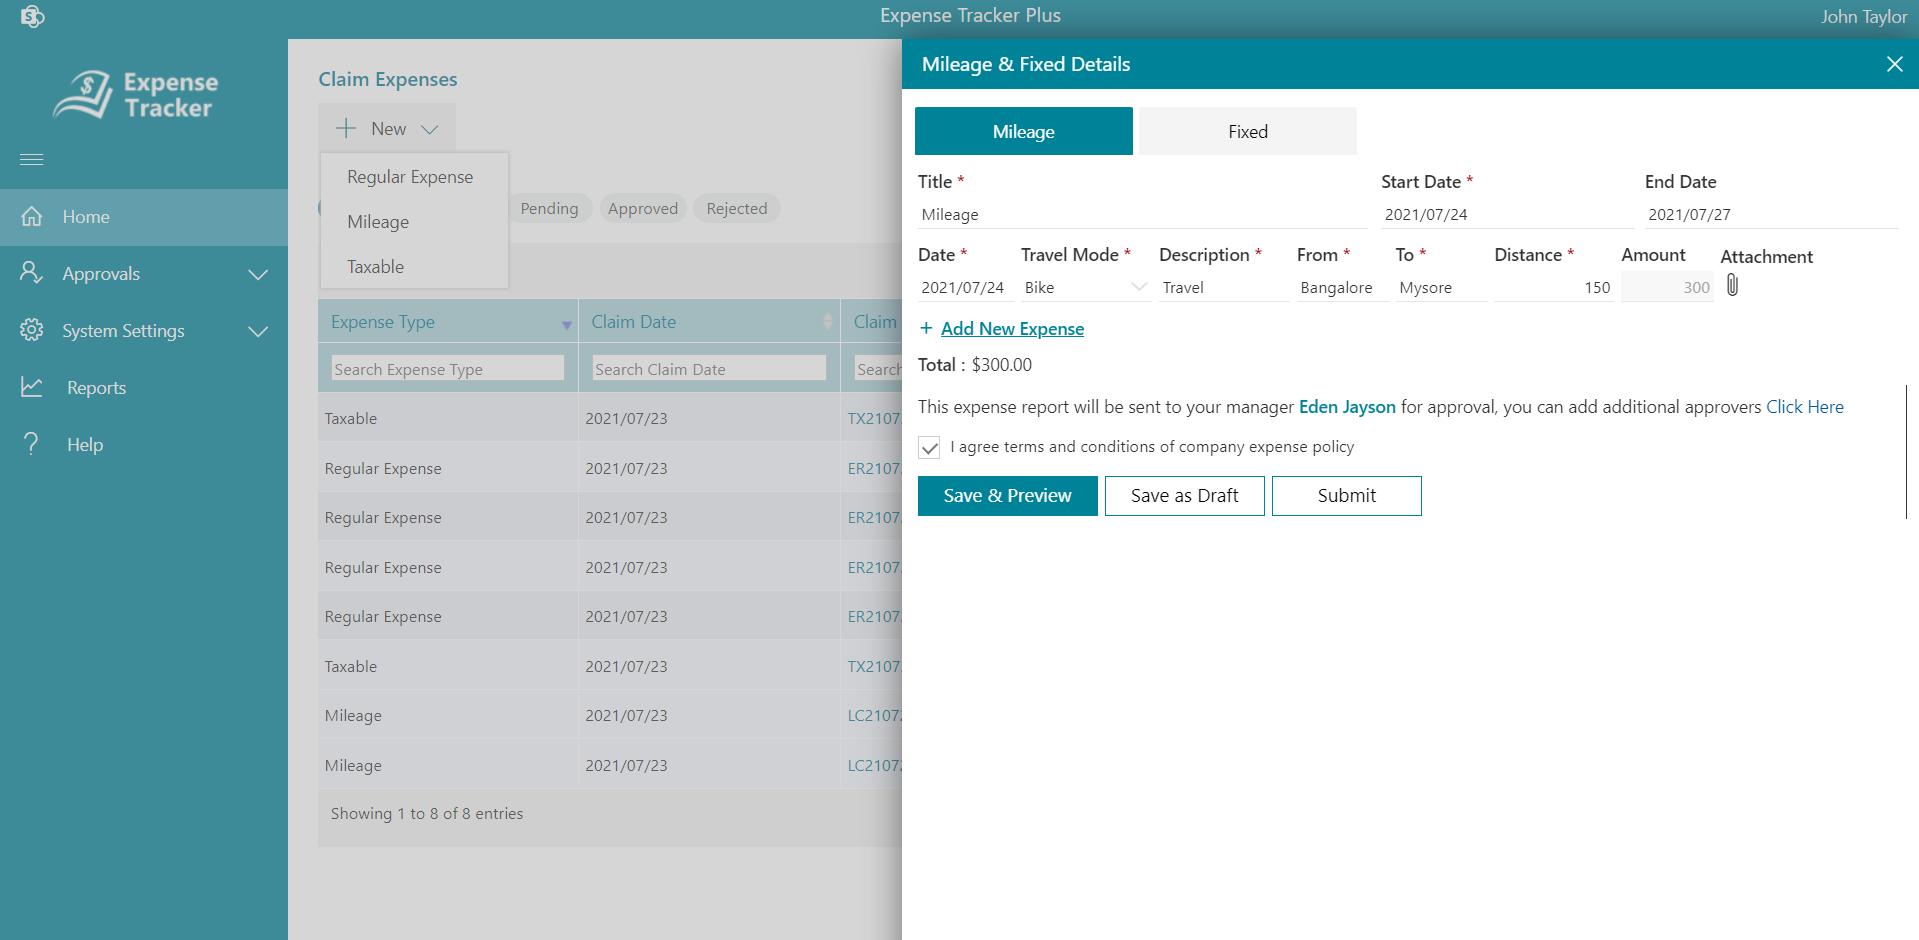Click the Approvals person icon
1919x940 pixels.
click(32, 273)
